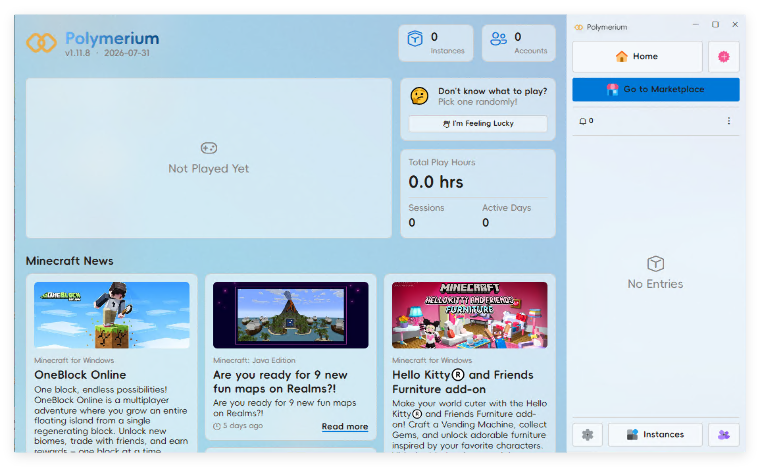Click the Sessions count label
The width and height of the screenshot is (760, 467).
[426, 208]
